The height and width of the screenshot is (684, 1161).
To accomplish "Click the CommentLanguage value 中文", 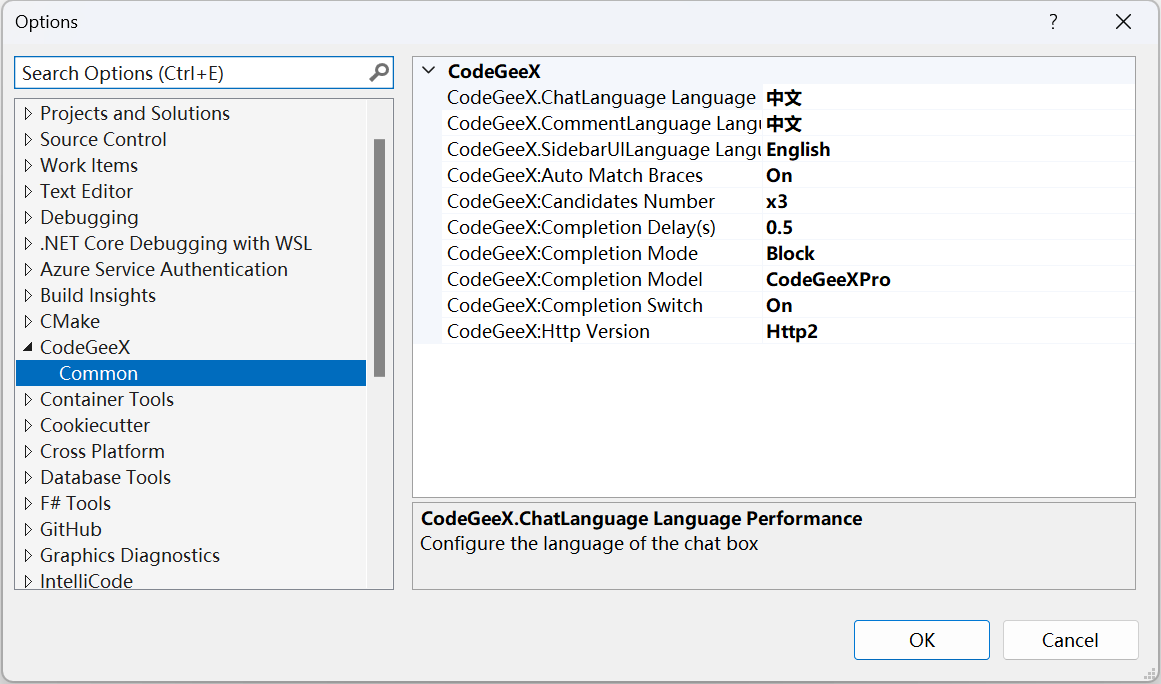I will point(784,124).
